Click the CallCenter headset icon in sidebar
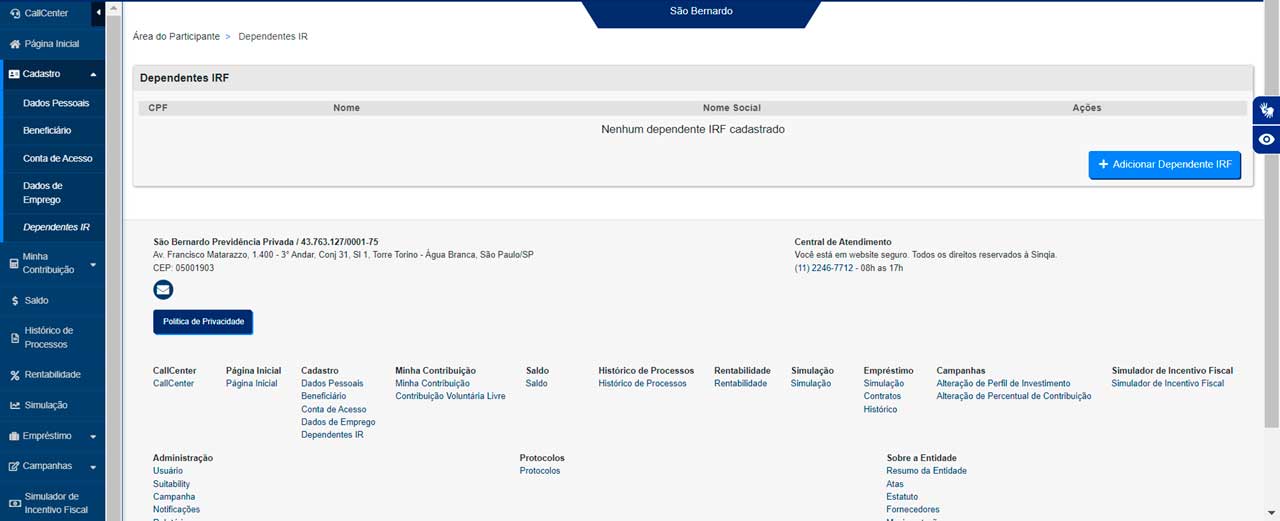Viewport: 1280px width, 521px height. pyautogui.click(x=15, y=13)
